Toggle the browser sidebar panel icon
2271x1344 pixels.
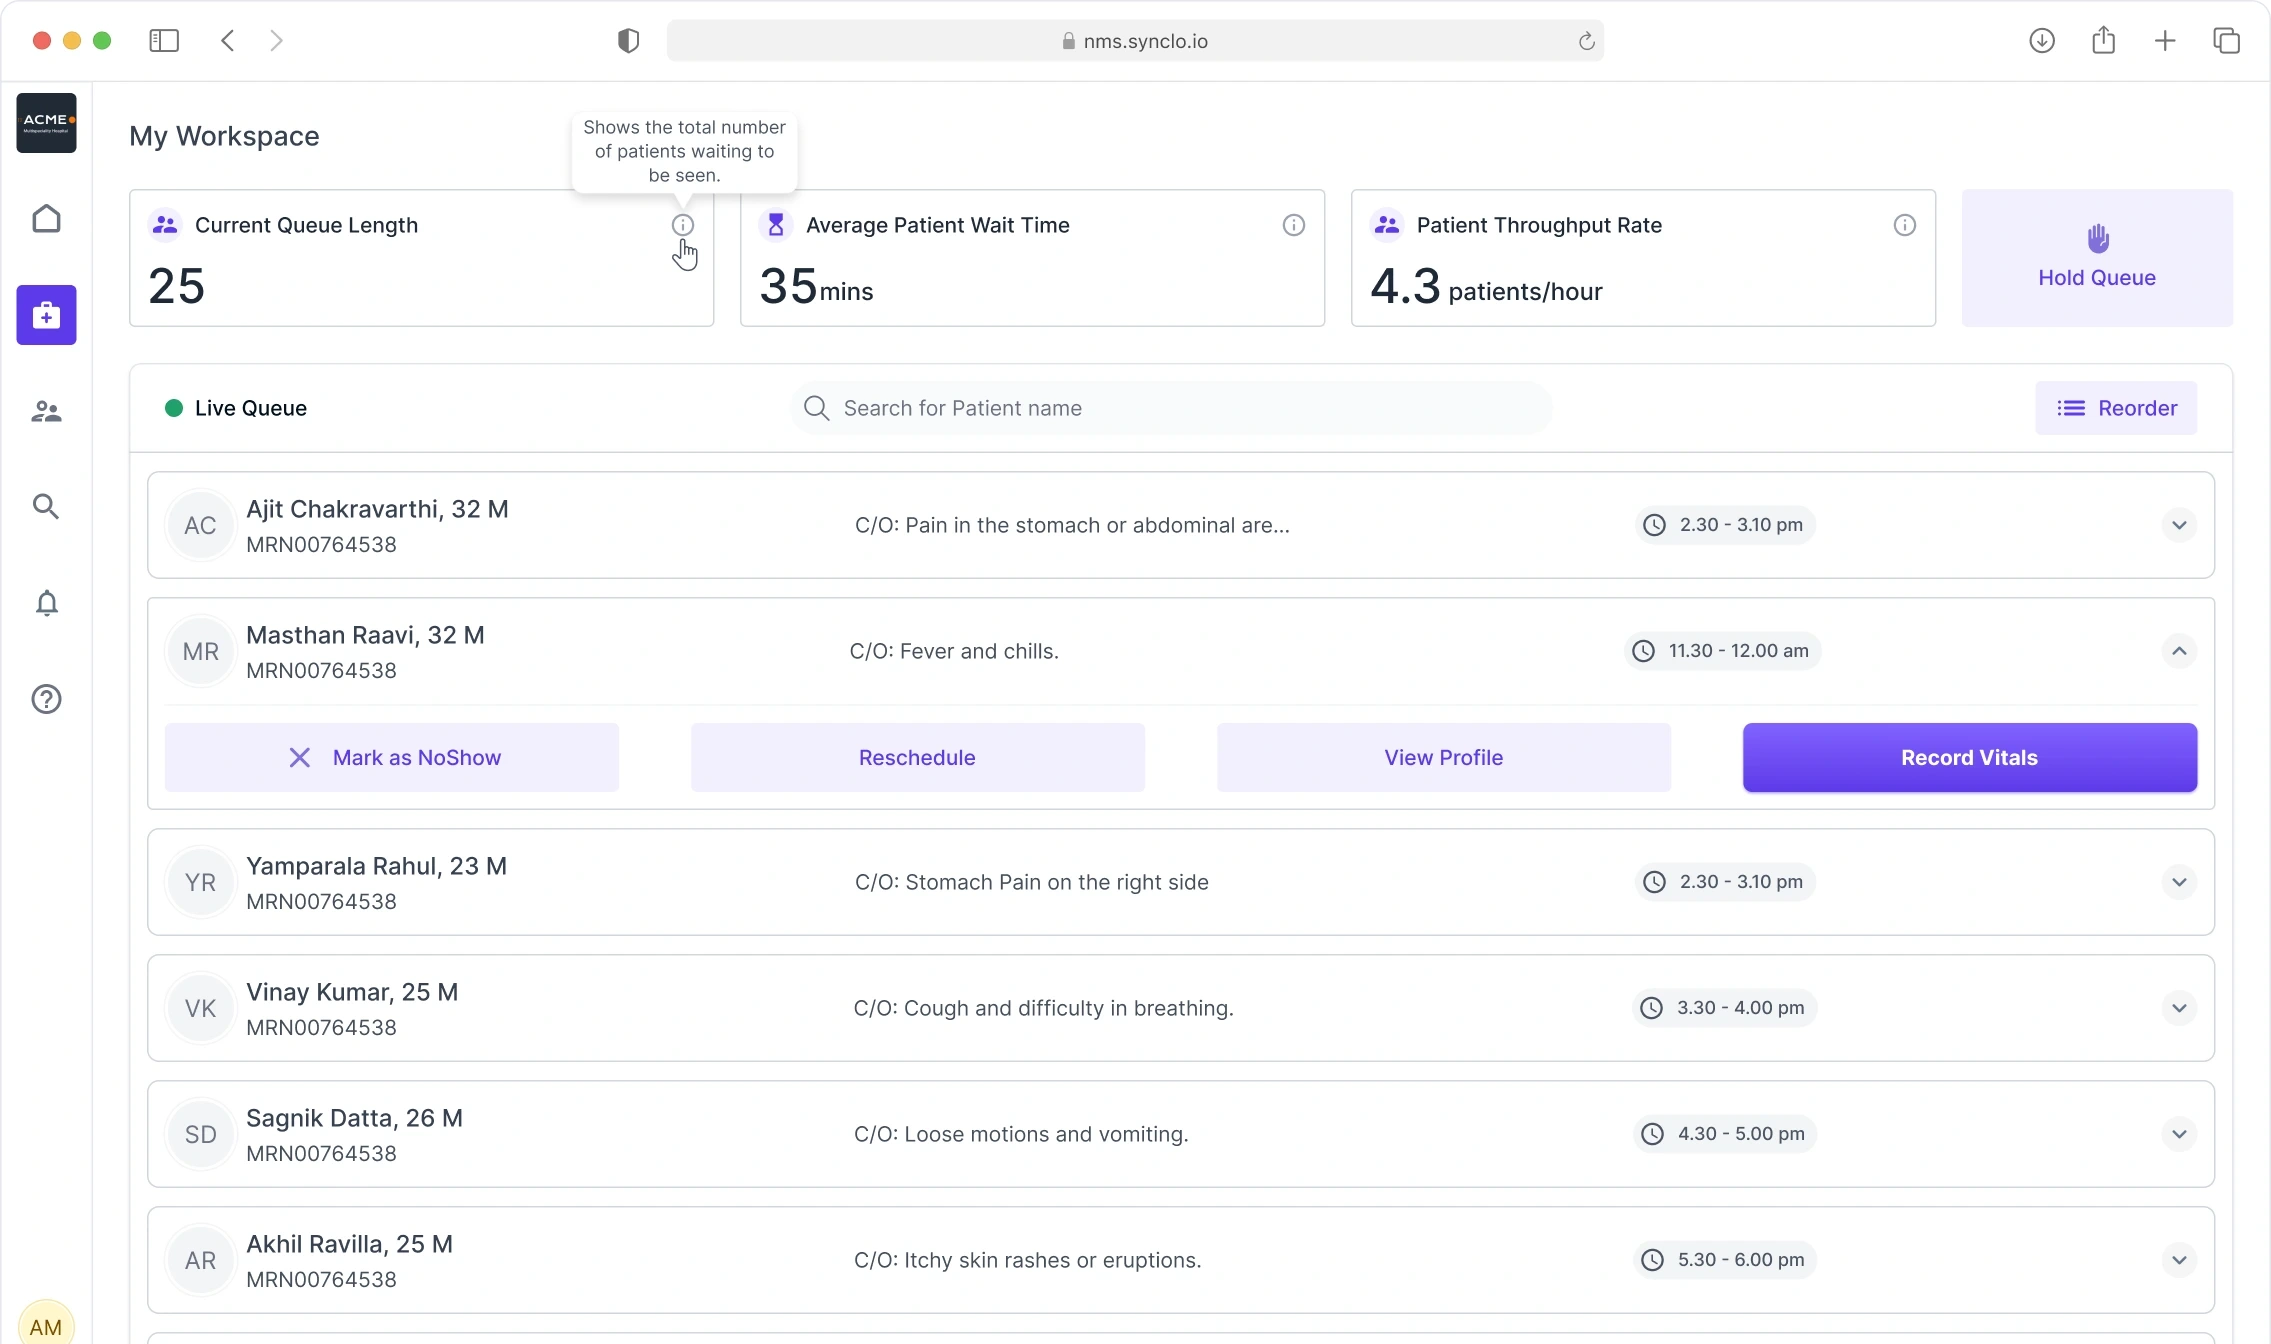164,41
